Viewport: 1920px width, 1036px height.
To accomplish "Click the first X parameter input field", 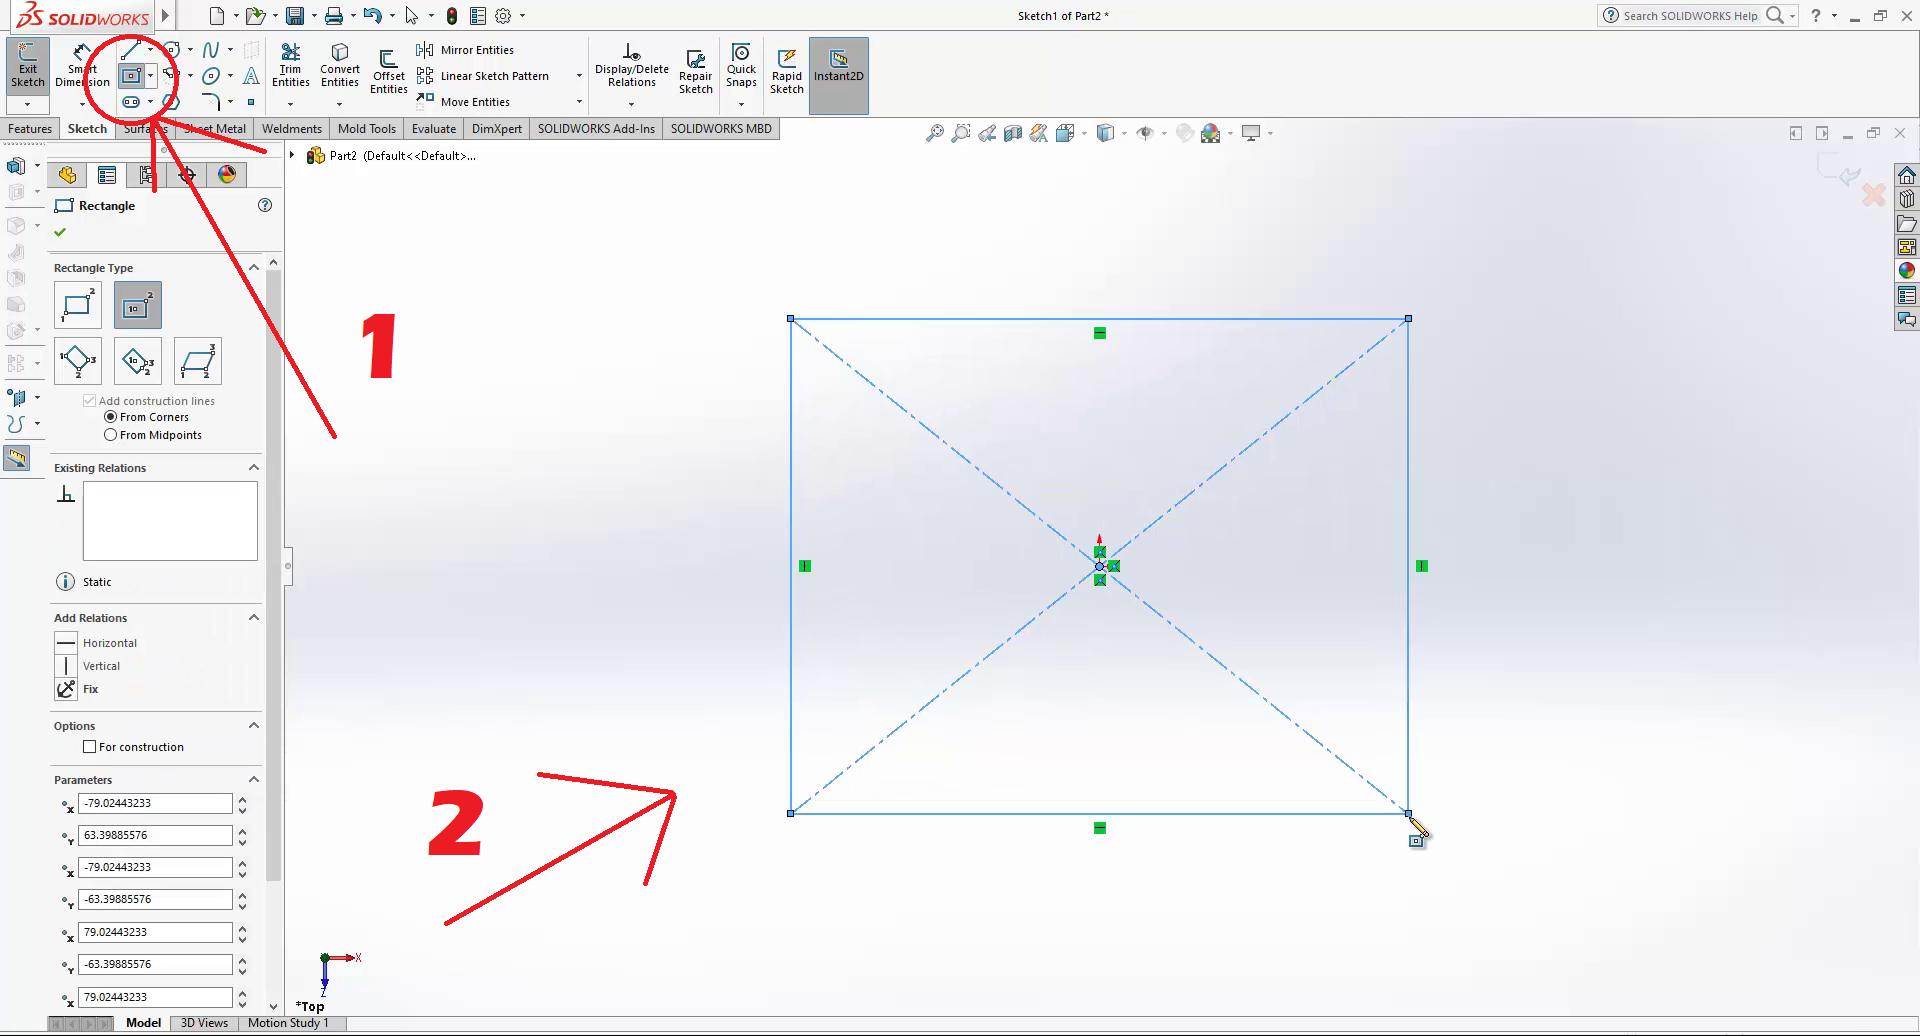I will [155, 803].
